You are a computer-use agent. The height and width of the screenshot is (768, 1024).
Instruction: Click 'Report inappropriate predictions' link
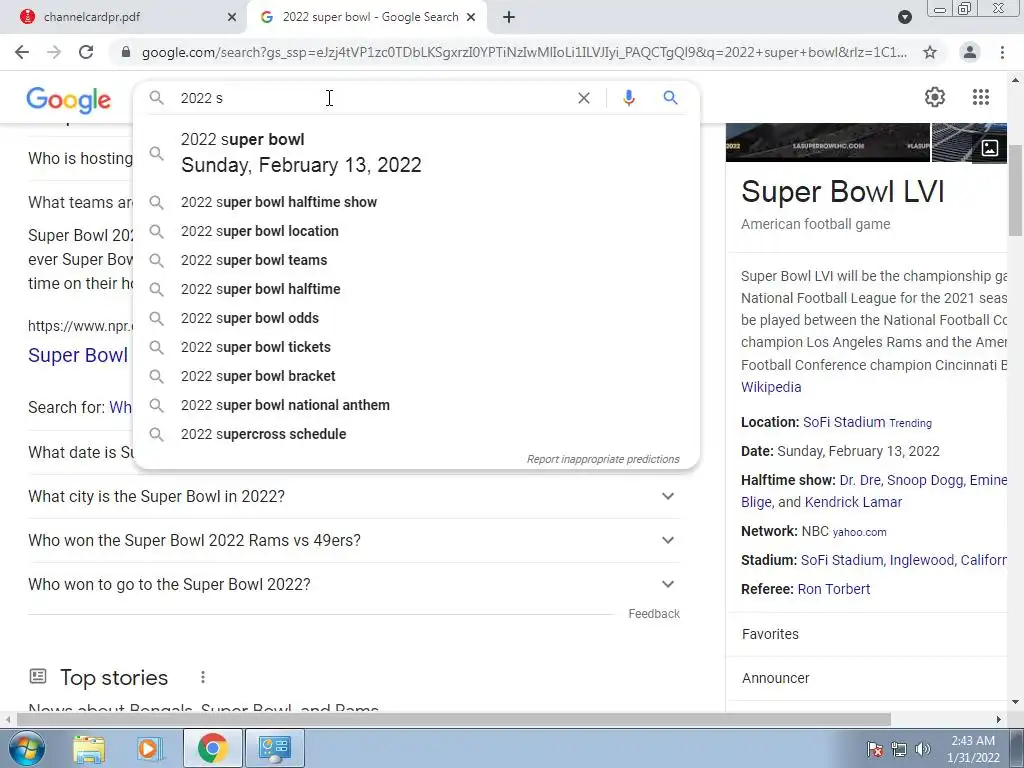(603, 459)
